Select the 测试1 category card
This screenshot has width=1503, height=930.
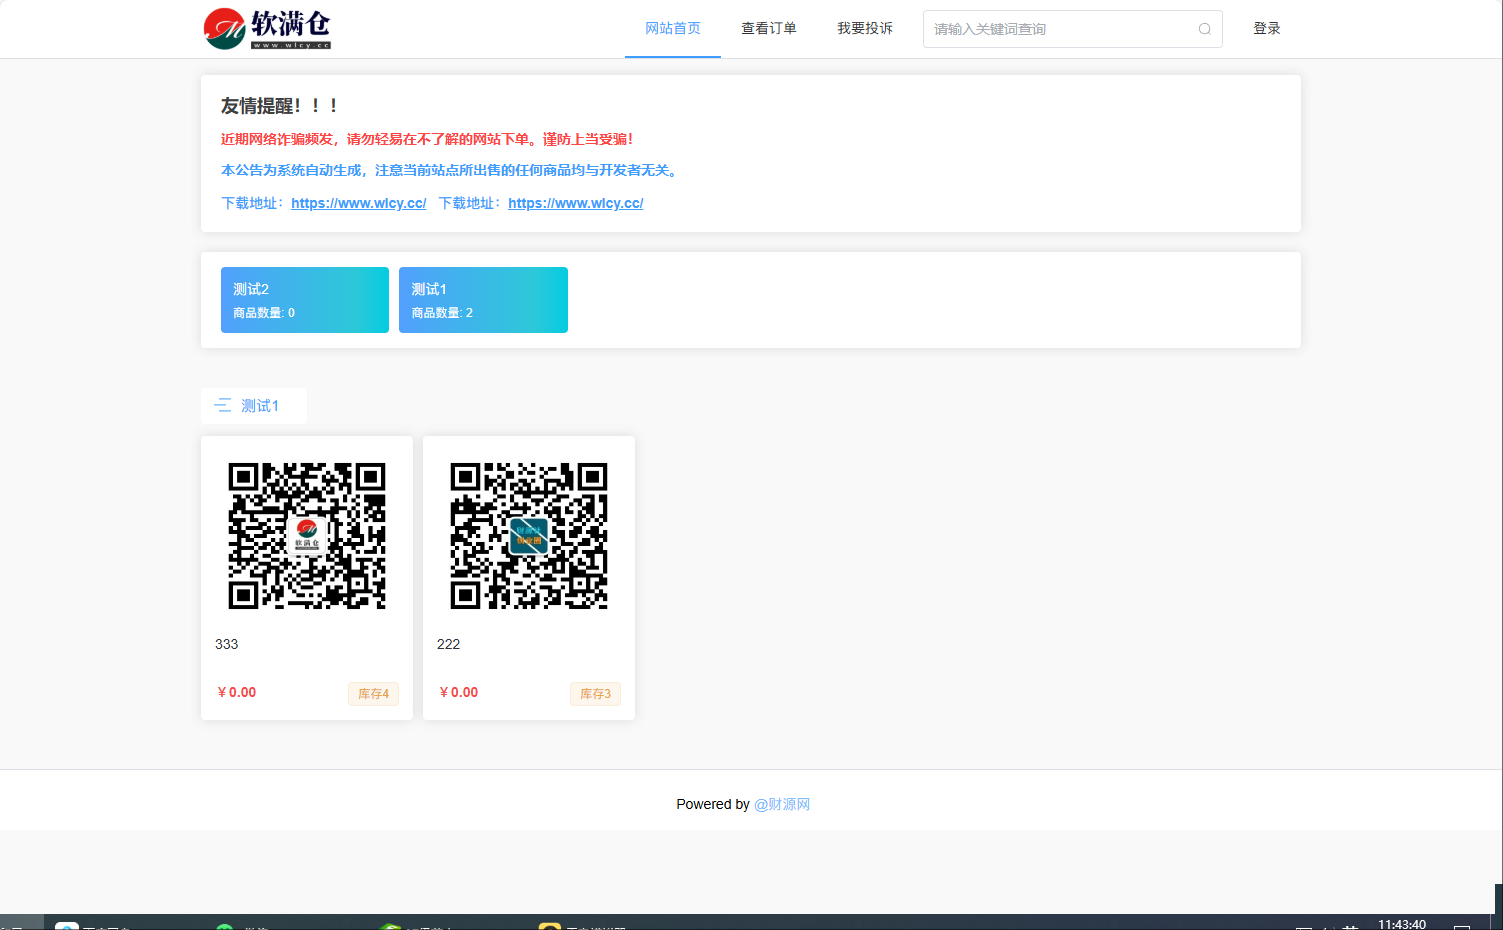[x=483, y=300]
